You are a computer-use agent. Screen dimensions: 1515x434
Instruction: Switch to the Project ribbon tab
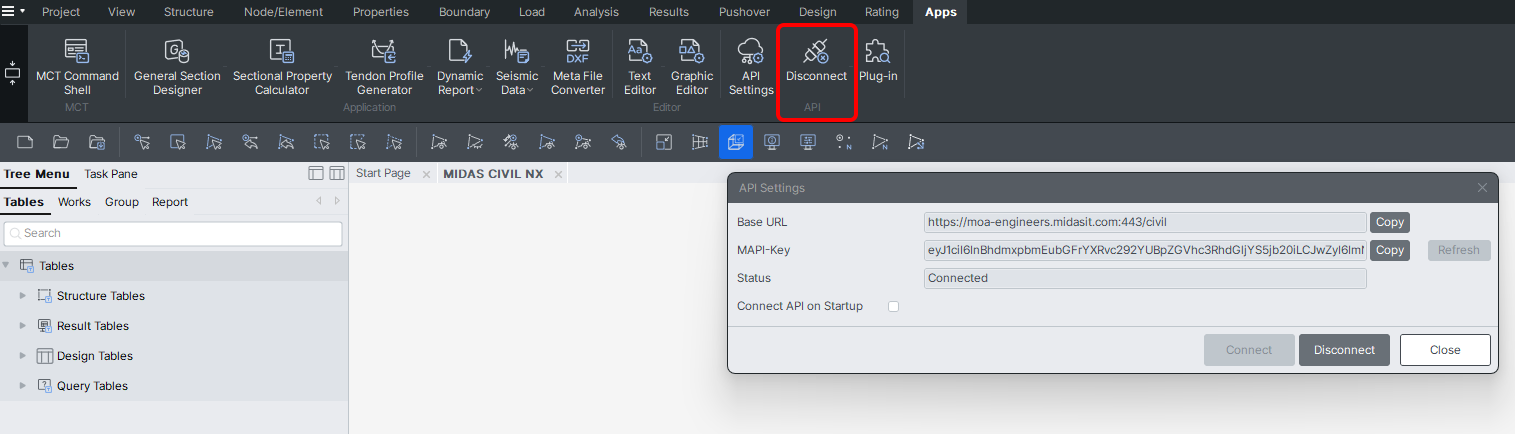[x=62, y=12]
